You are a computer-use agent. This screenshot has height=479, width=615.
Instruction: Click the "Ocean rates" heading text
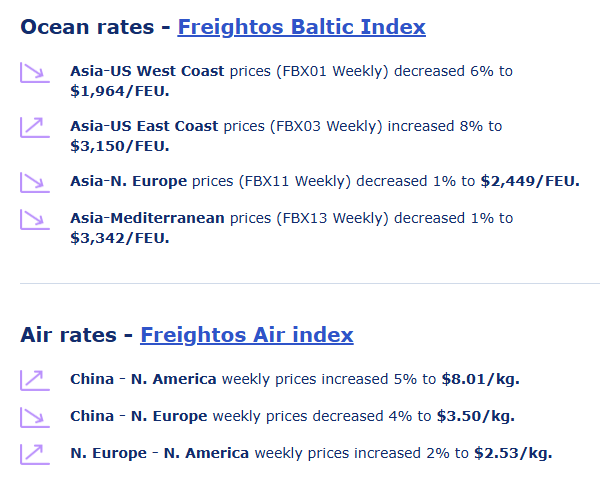pyautogui.click(x=88, y=27)
